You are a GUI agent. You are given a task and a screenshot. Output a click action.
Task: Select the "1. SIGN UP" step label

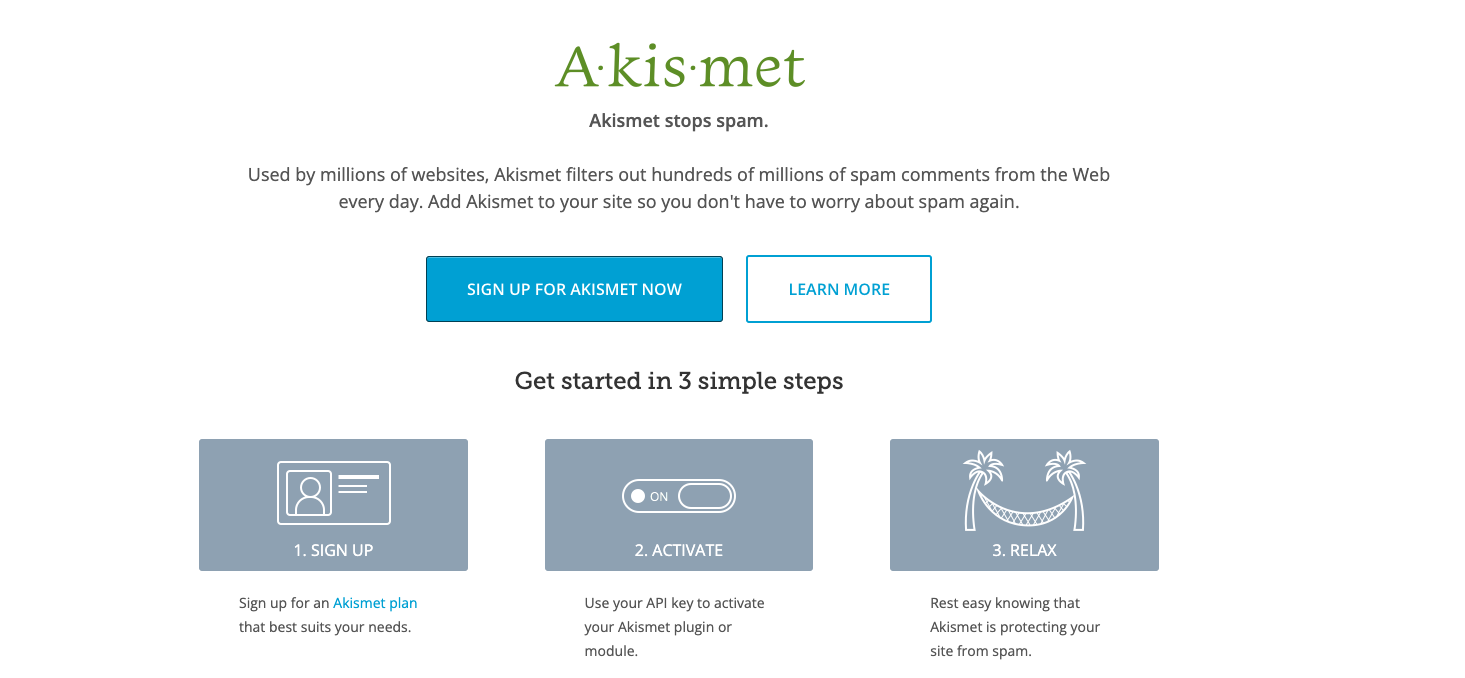(333, 550)
